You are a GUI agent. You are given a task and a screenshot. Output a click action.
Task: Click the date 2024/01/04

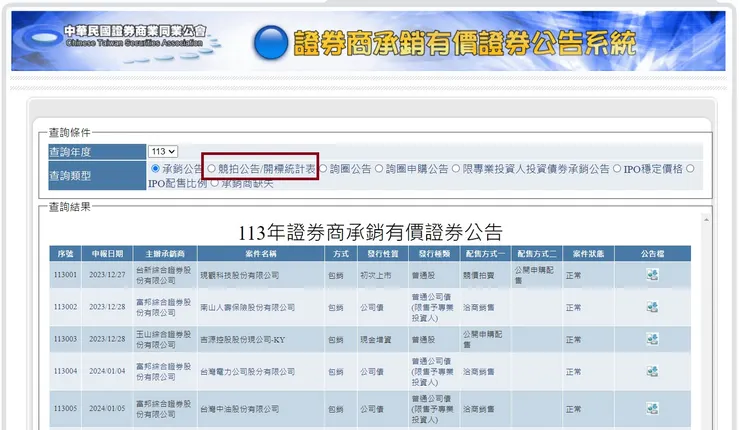click(x=108, y=371)
